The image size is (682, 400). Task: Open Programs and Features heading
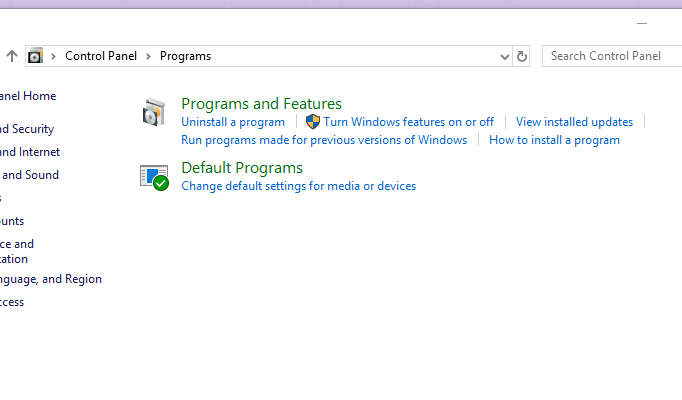click(x=261, y=104)
